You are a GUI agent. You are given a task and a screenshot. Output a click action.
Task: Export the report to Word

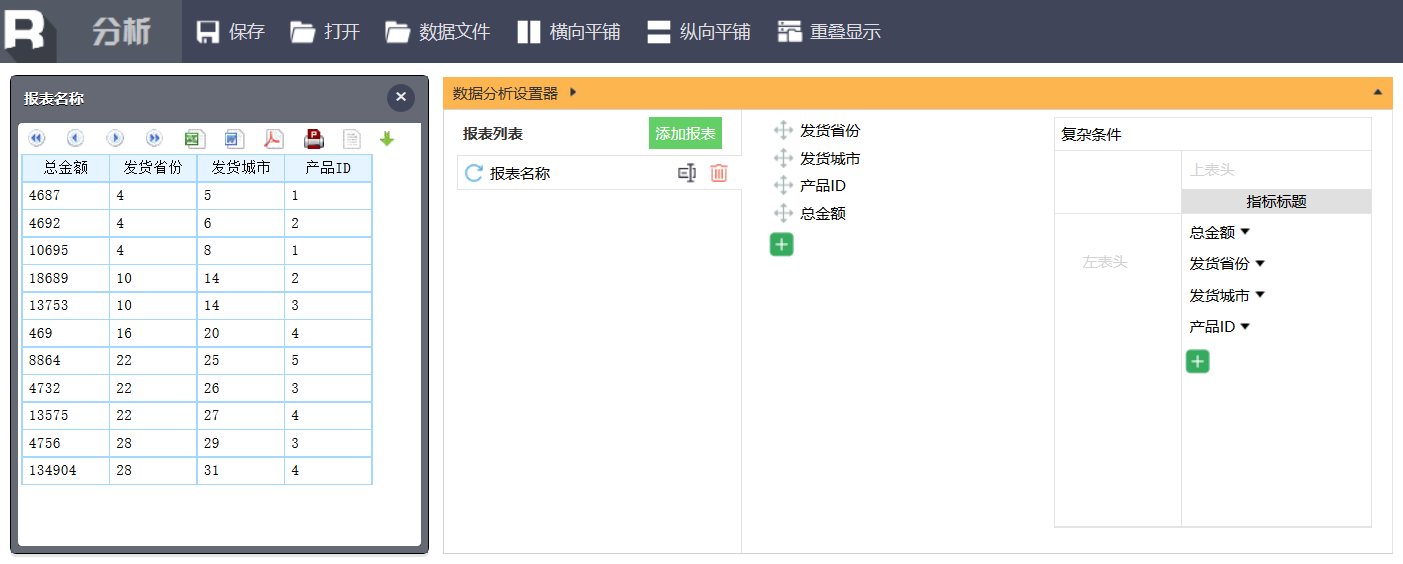tap(234, 138)
